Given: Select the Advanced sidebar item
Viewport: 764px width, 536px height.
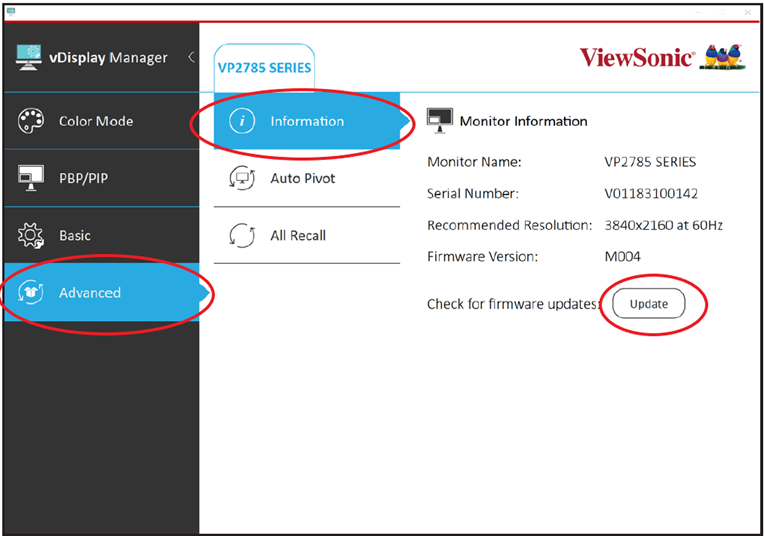Looking at the screenshot, I should [102, 292].
